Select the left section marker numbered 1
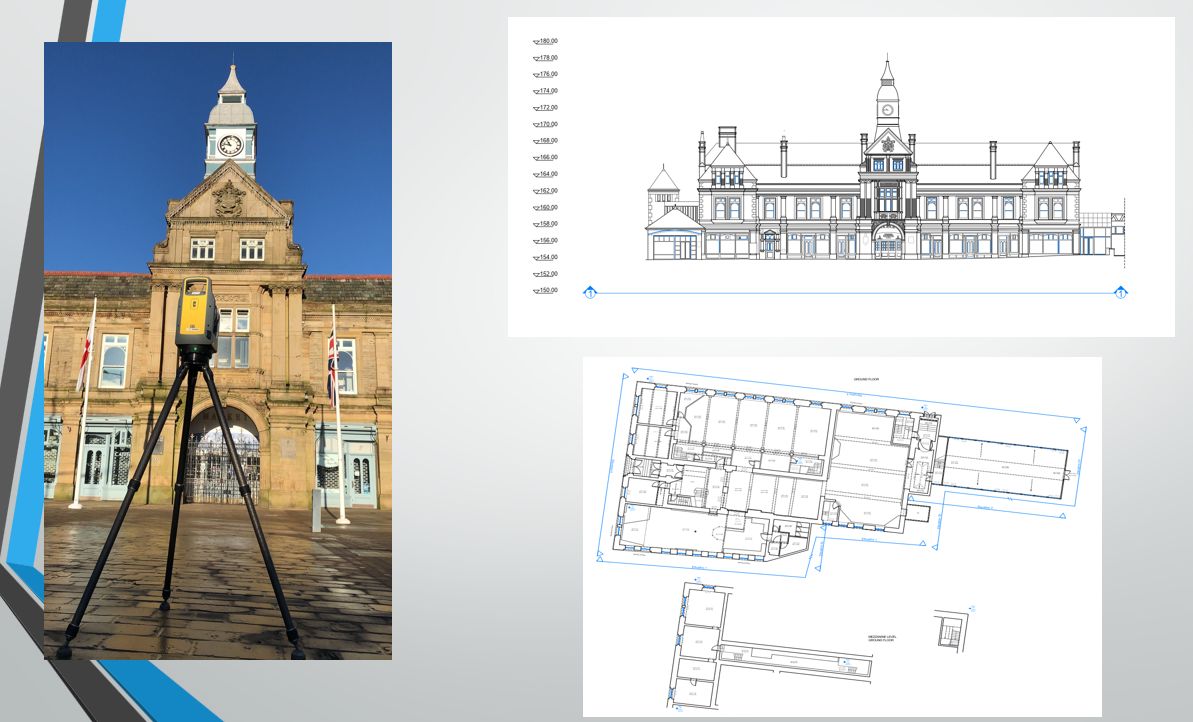 pyautogui.click(x=590, y=293)
